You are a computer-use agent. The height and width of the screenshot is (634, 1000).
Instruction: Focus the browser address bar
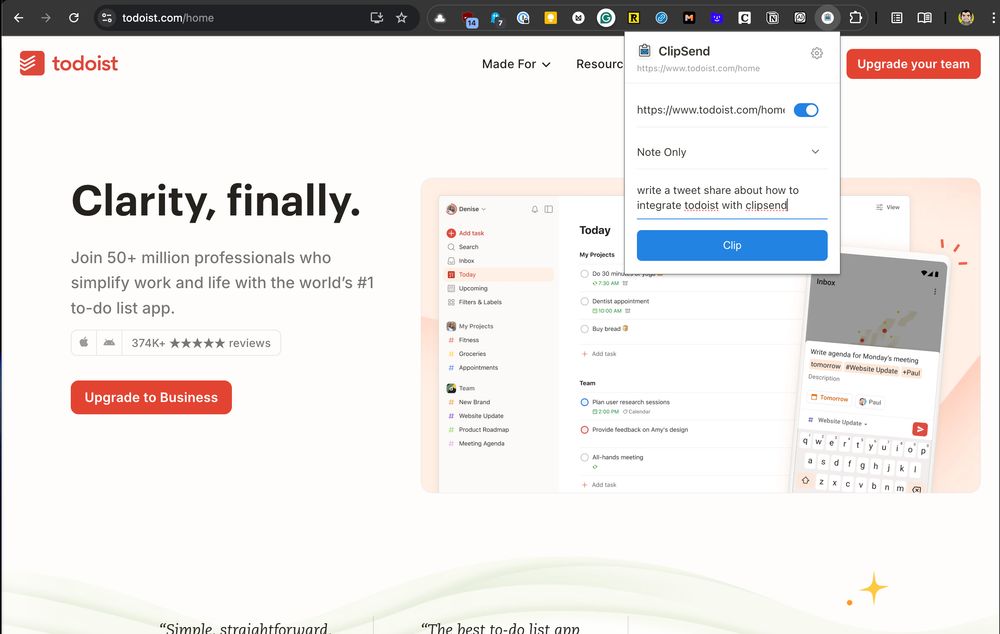coord(242,18)
